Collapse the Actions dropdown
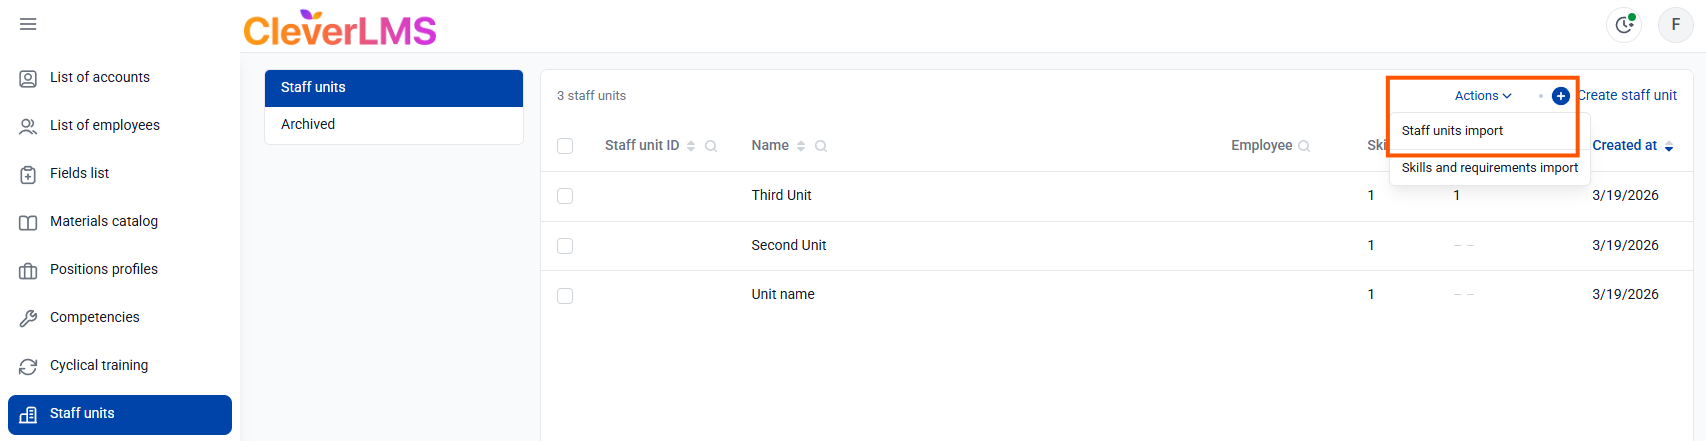 [1482, 96]
